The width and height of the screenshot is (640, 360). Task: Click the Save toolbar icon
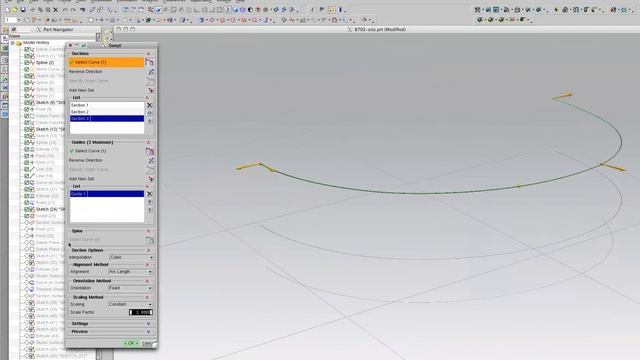[x=23, y=10]
